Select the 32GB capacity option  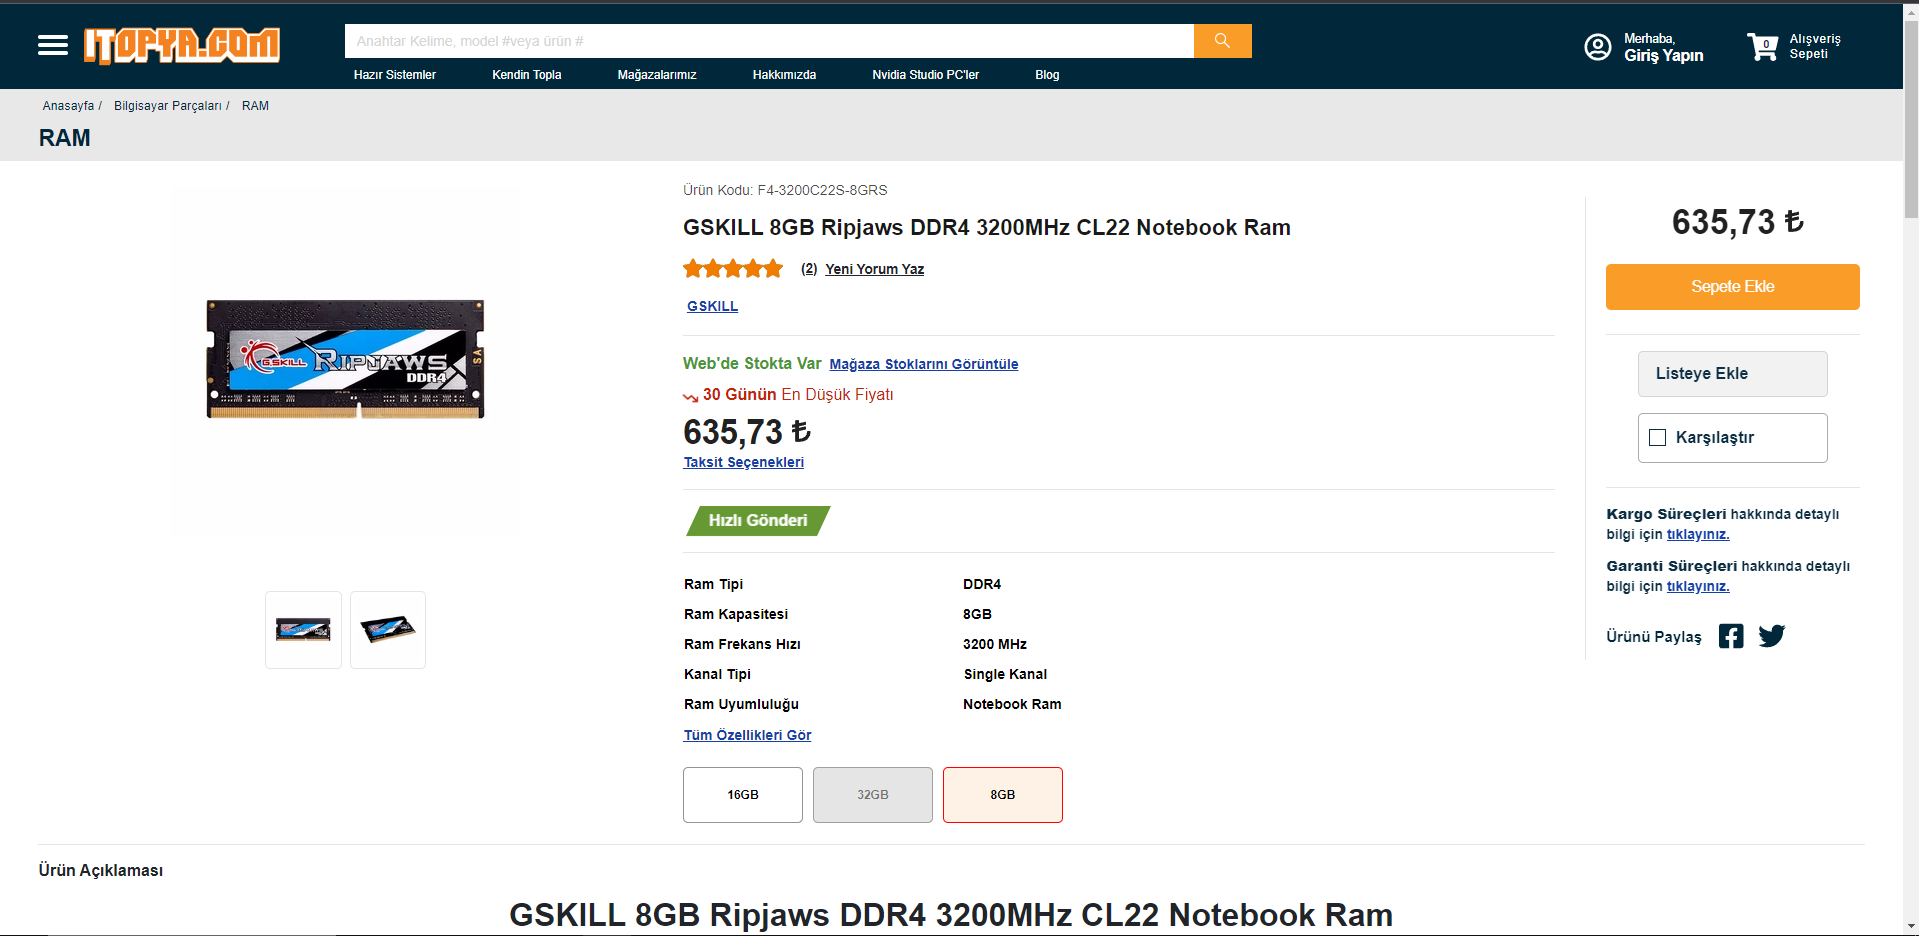coord(873,795)
